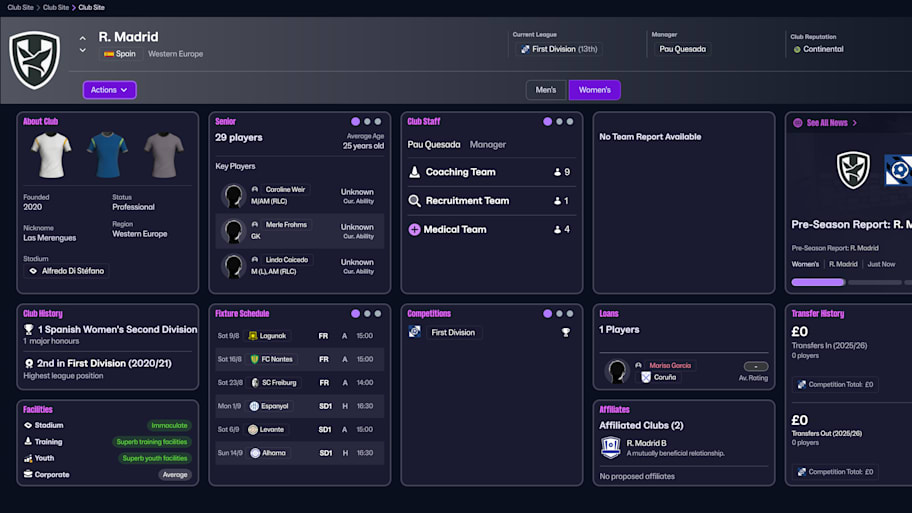Viewport: 912px width, 513px height.
Task: Click the Youth facilities icon
Action: 28,458
